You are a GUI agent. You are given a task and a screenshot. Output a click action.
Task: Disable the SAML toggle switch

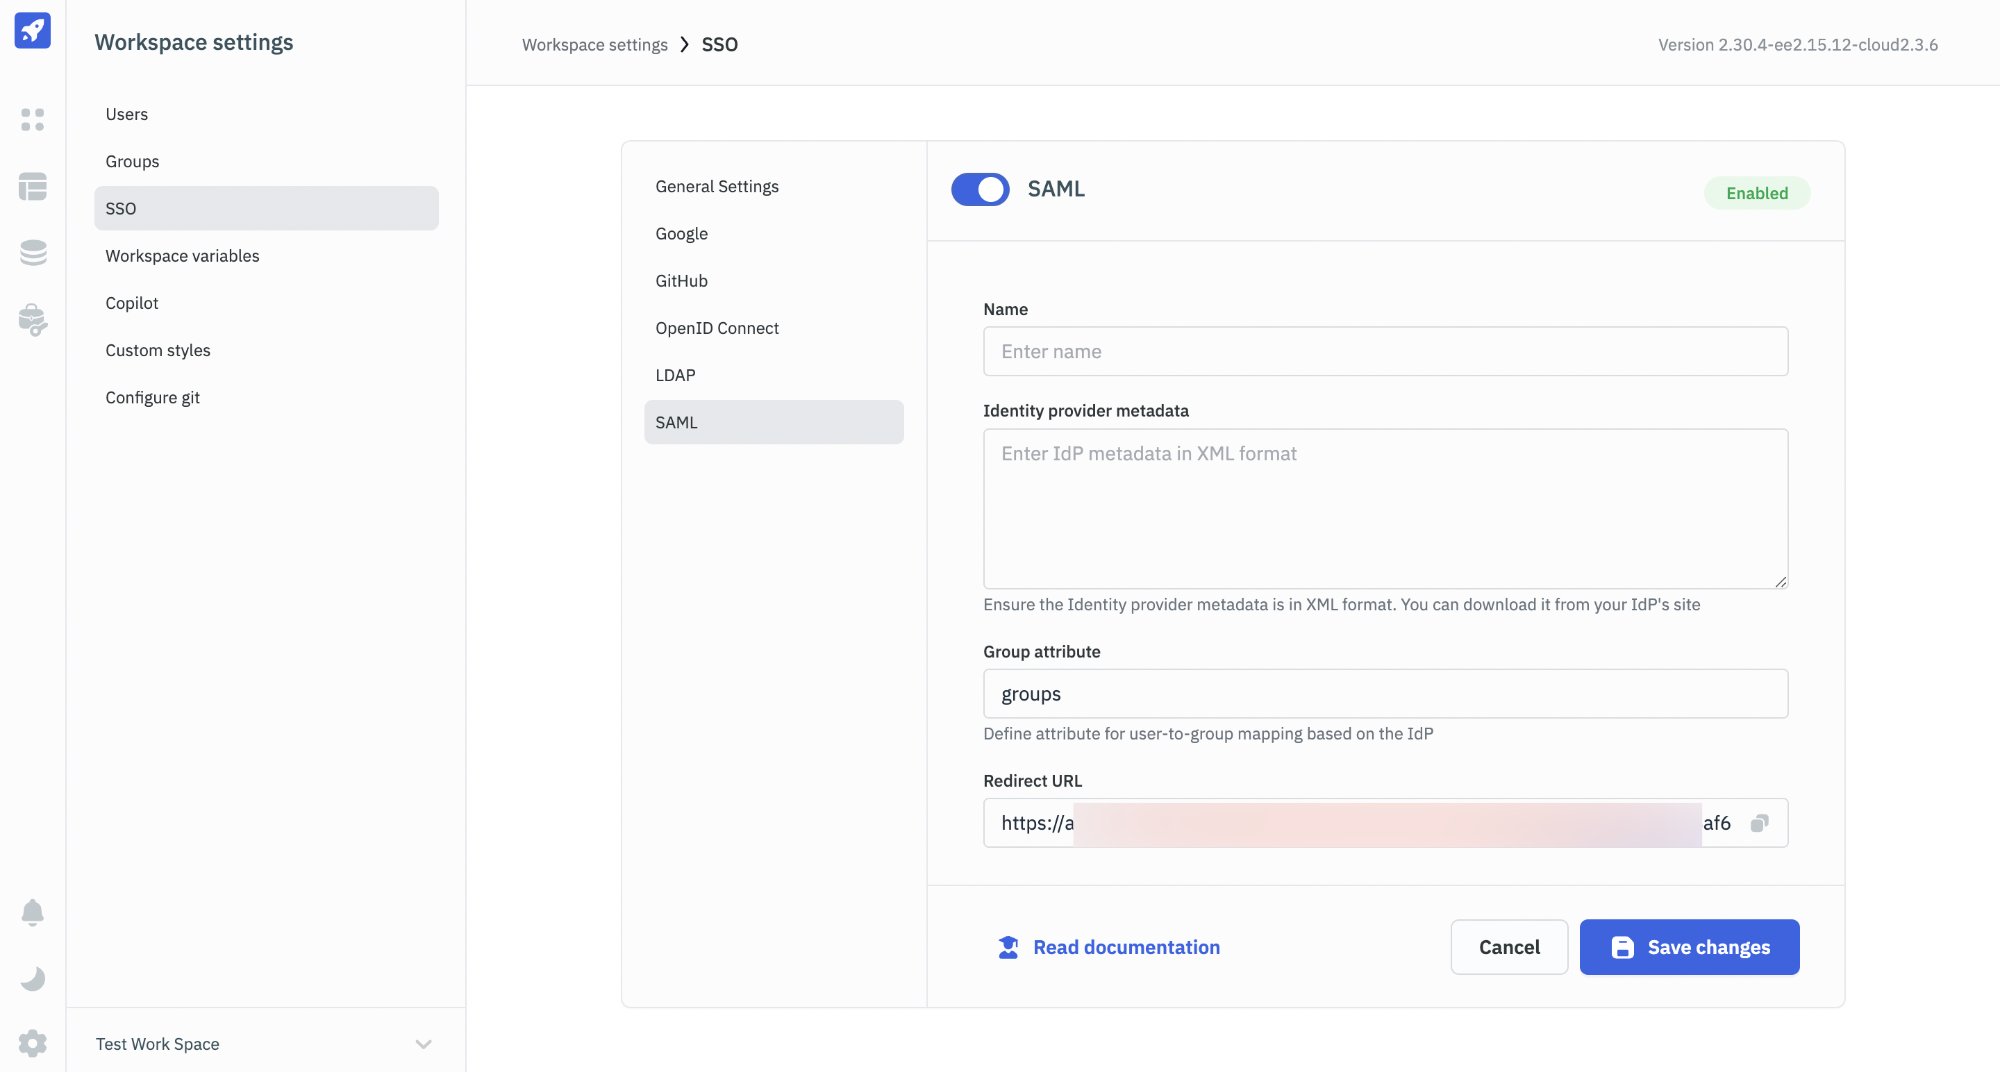(x=980, y=189)
